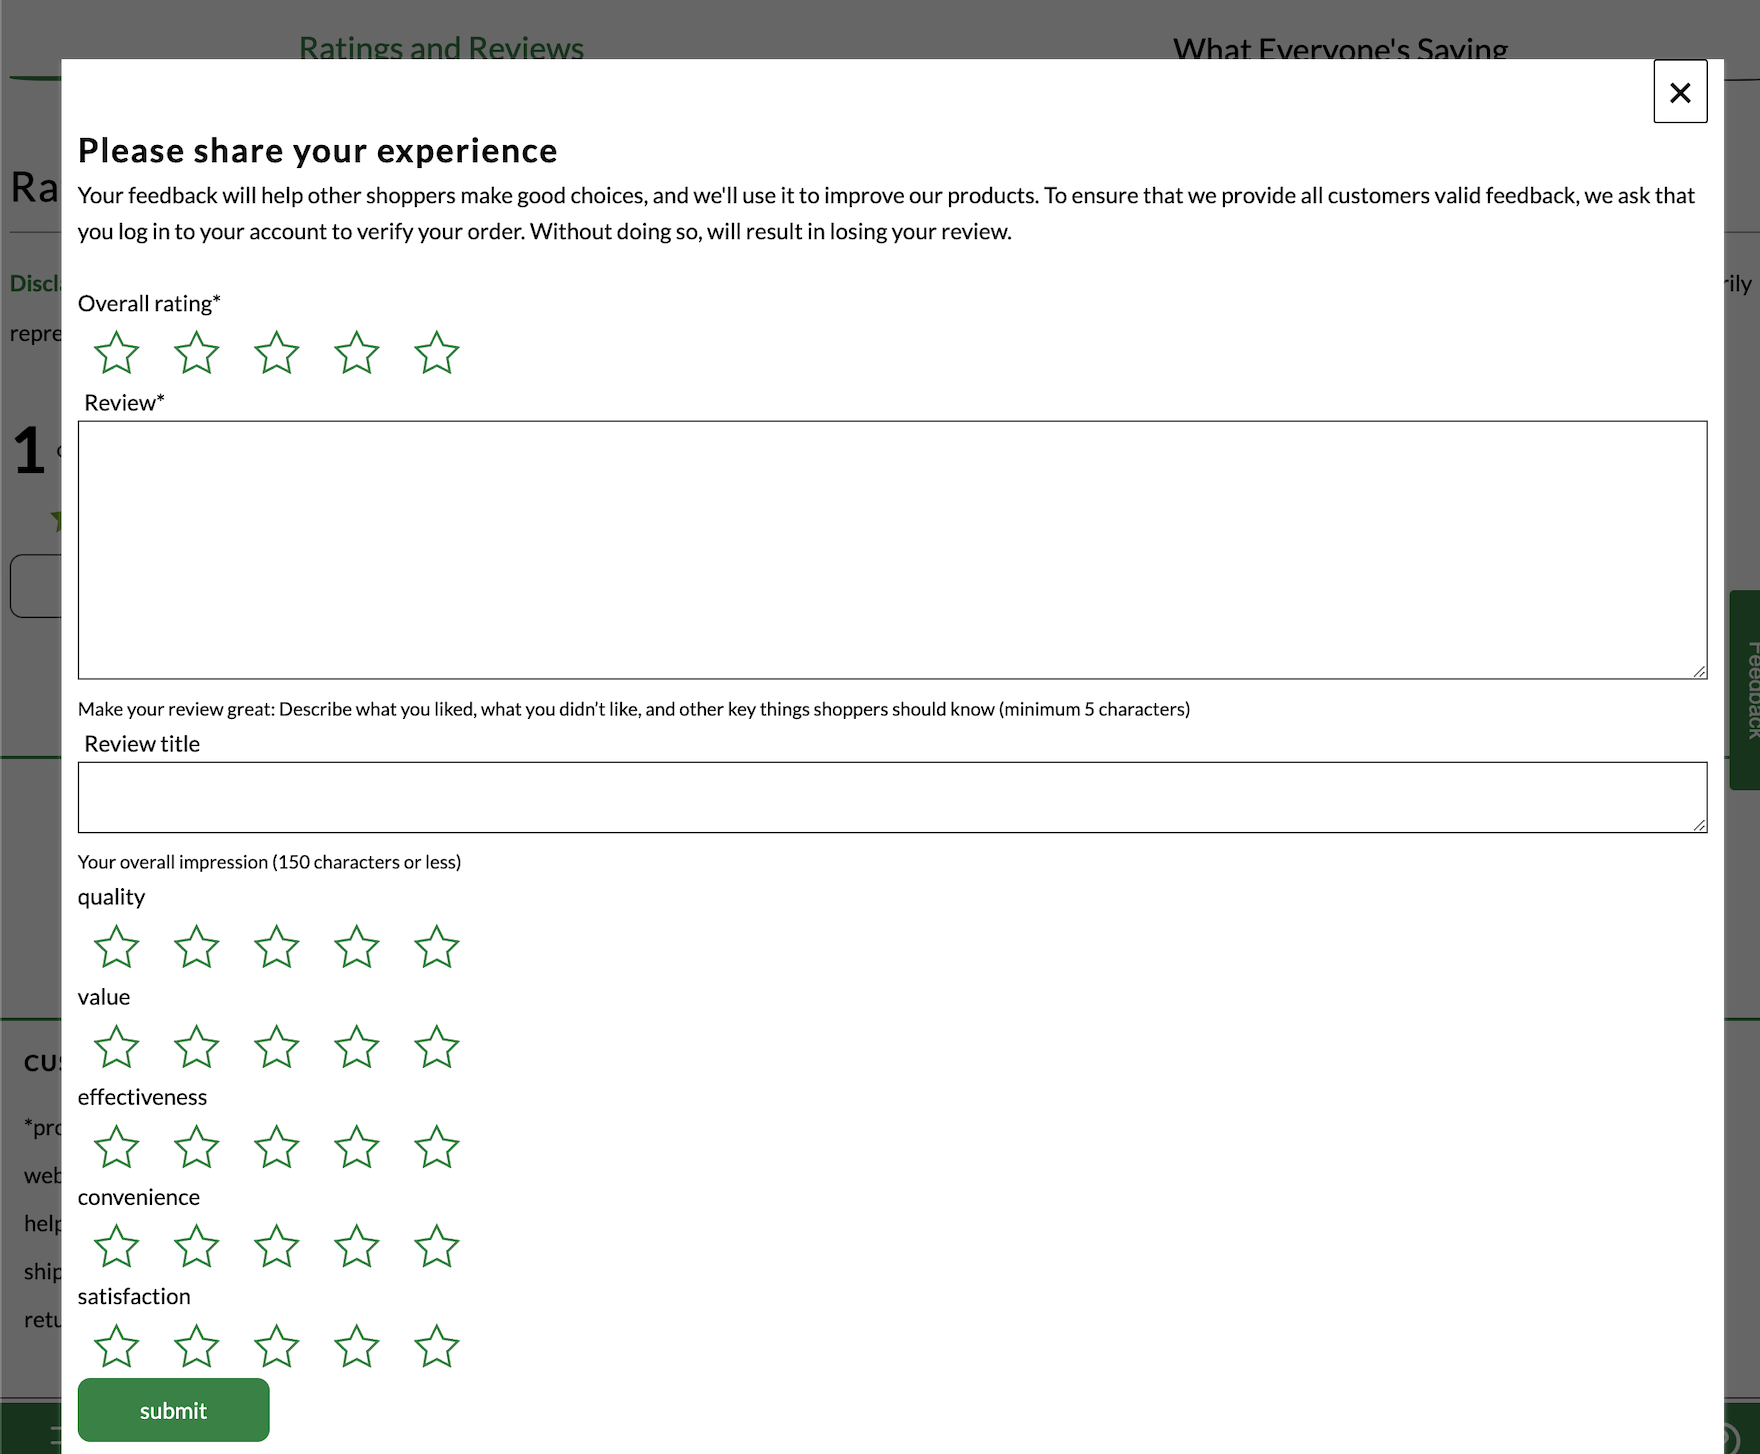Screen dimensions: 1760x1454
Task: Choose three stars for overall rating
Action: (276, 353)
